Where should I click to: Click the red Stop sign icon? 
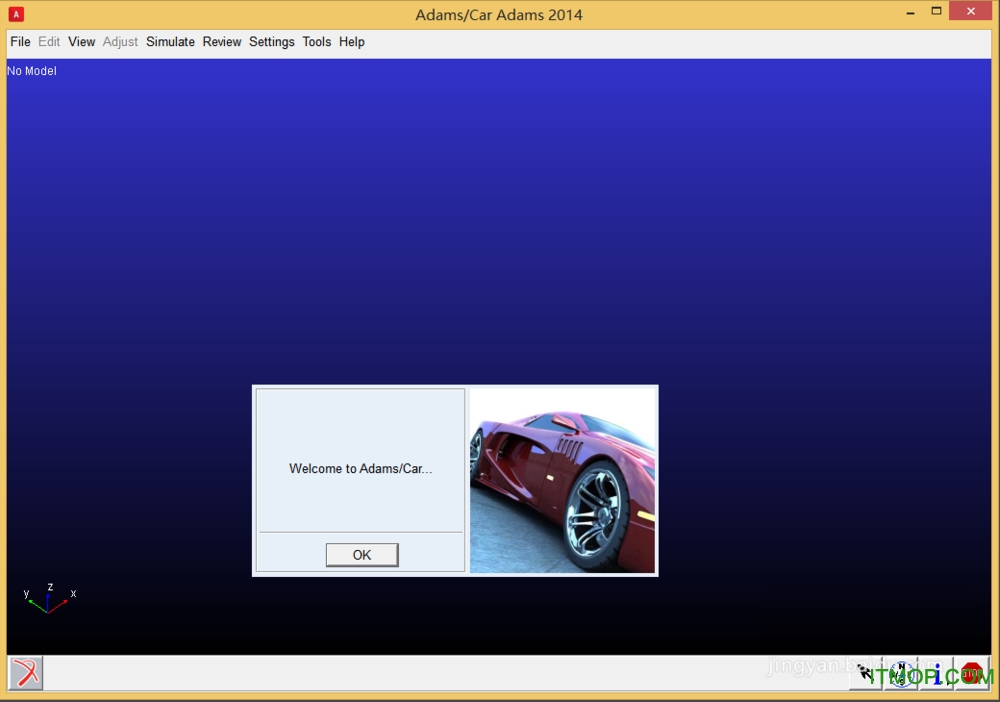click(x=971, y=673)
